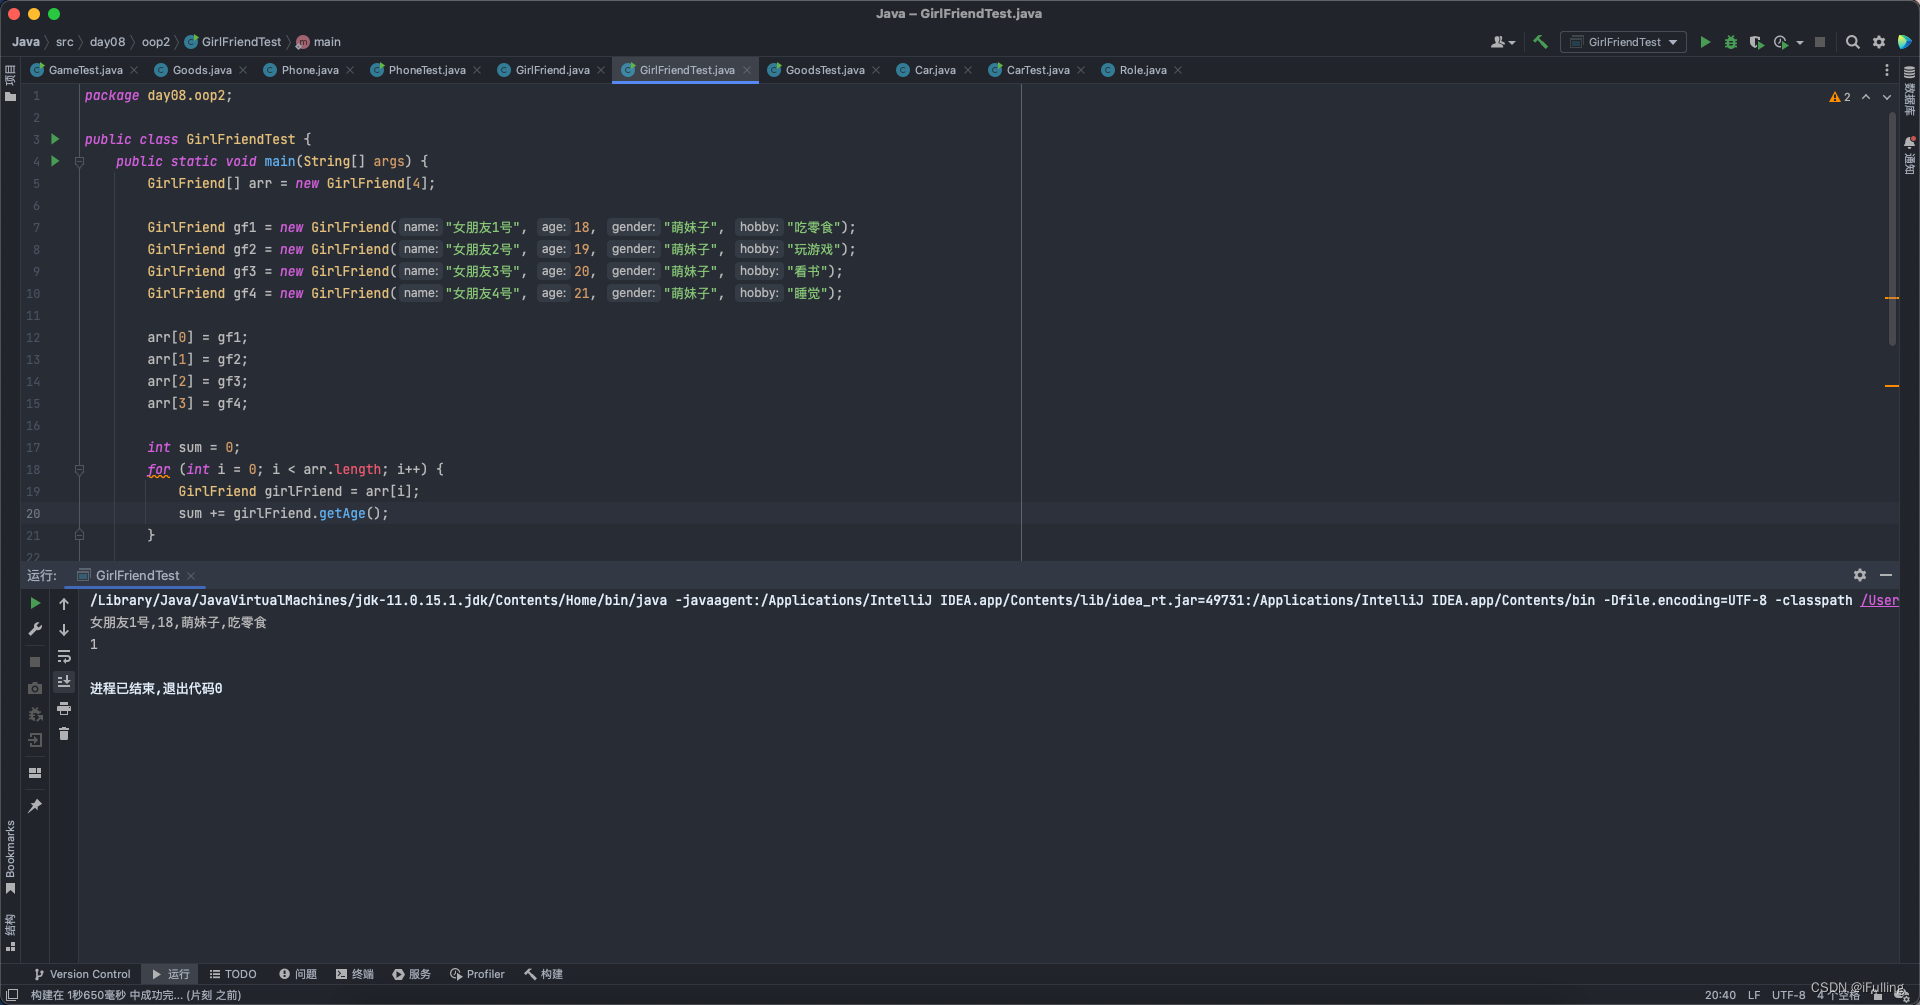Click the run gutter arrow beside class declaration
Screen dimensions: 1920x1005
coord(55,139)
